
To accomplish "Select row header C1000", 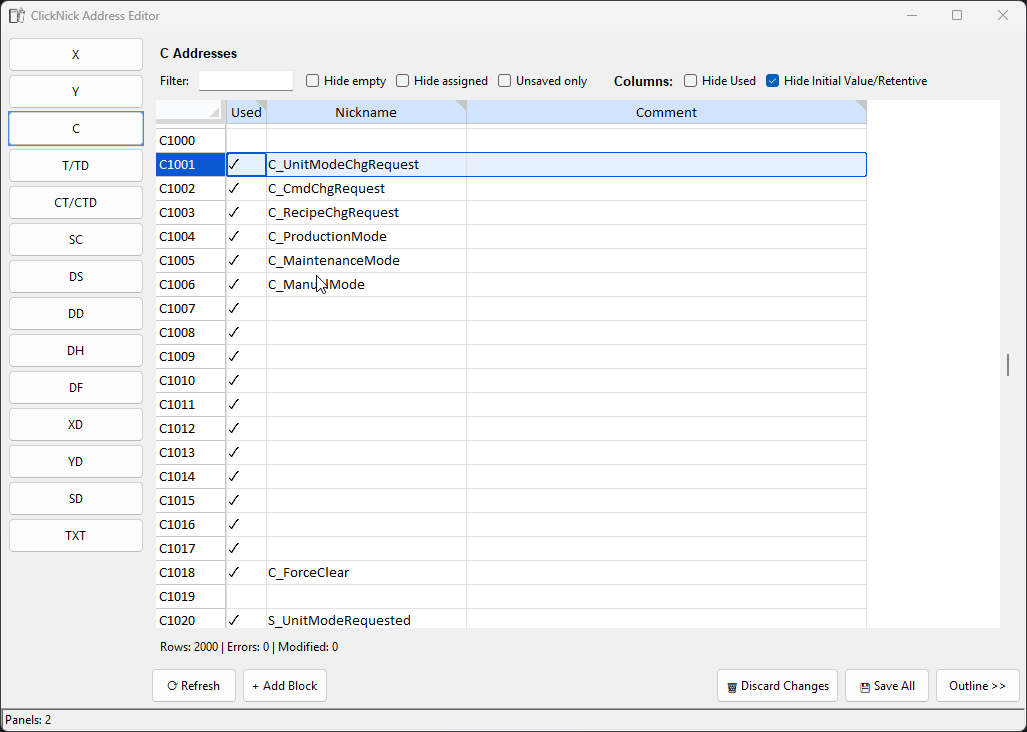I will click(x=191, y=140).
